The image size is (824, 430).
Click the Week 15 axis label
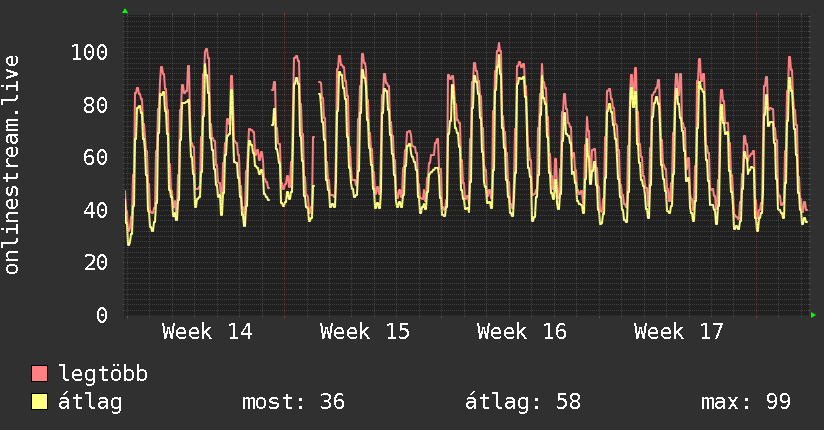(365, 332)
